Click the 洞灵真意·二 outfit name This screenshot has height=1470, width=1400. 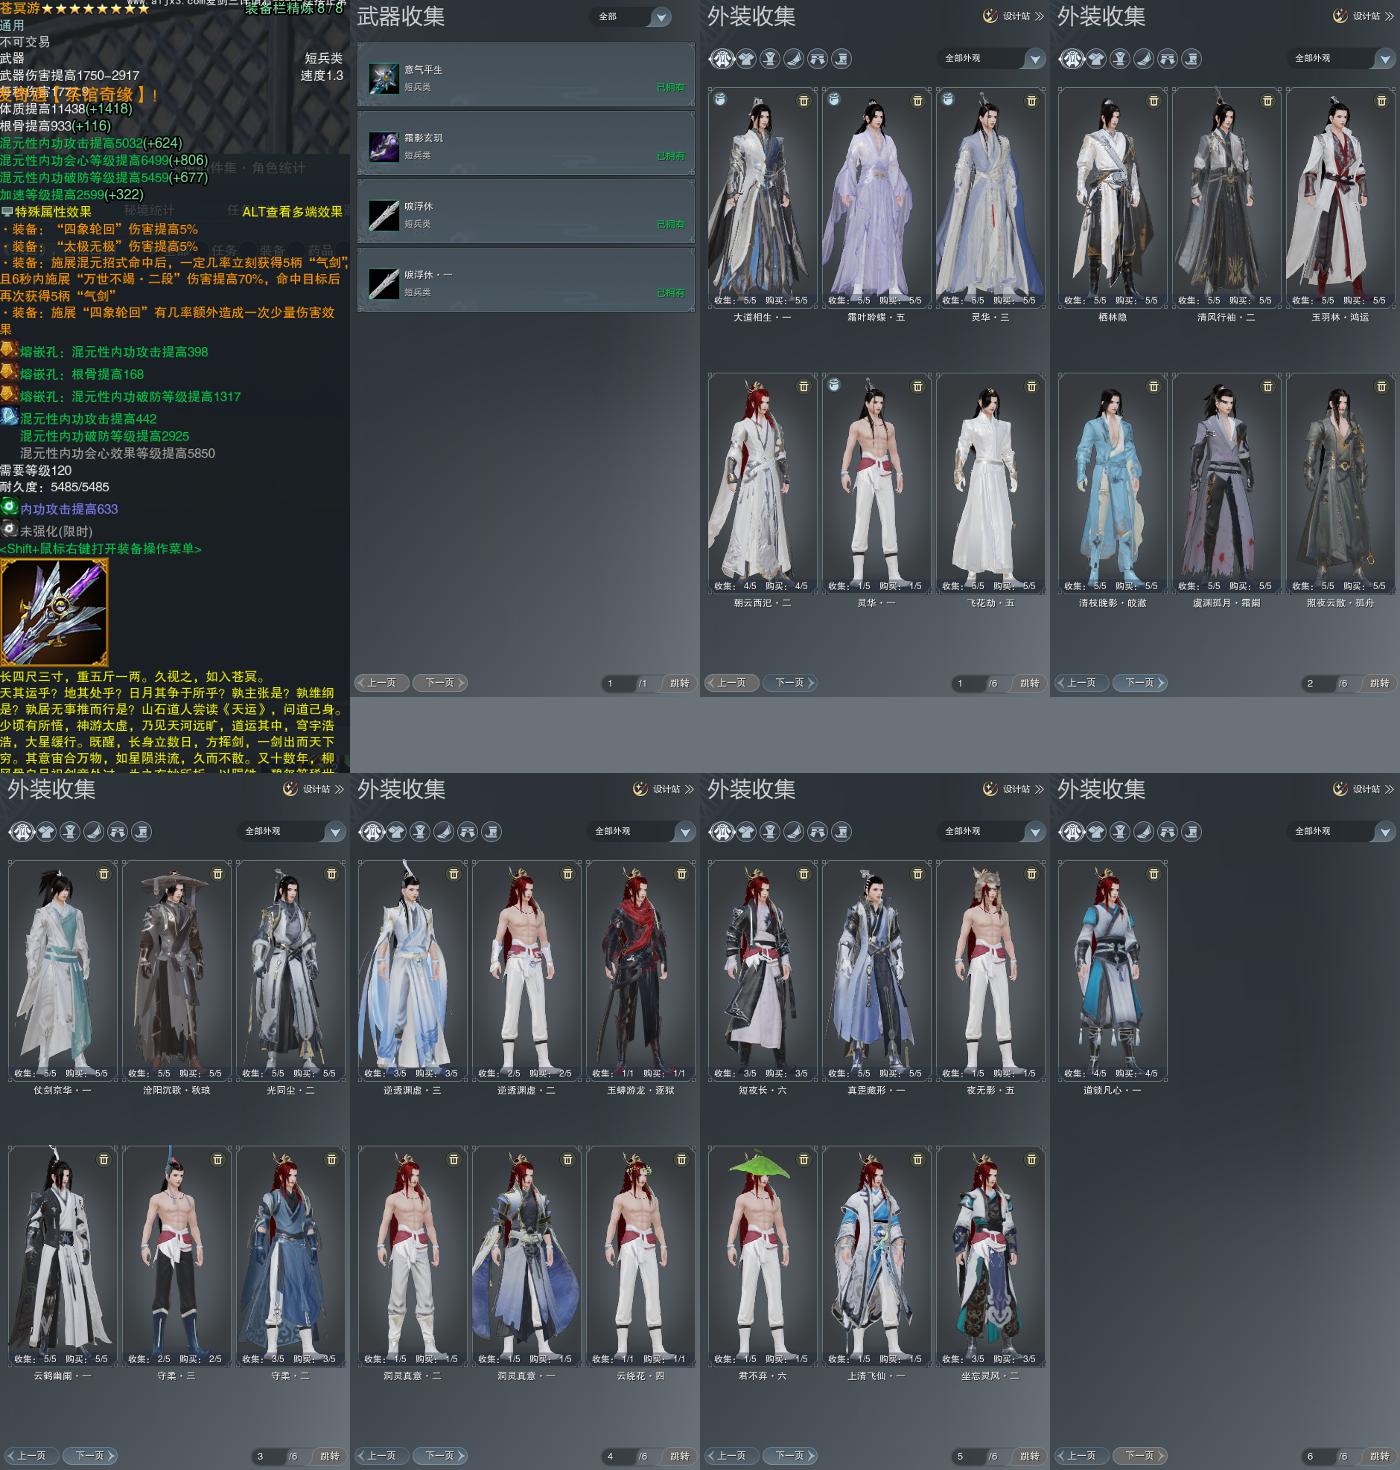click(412, 1376)
